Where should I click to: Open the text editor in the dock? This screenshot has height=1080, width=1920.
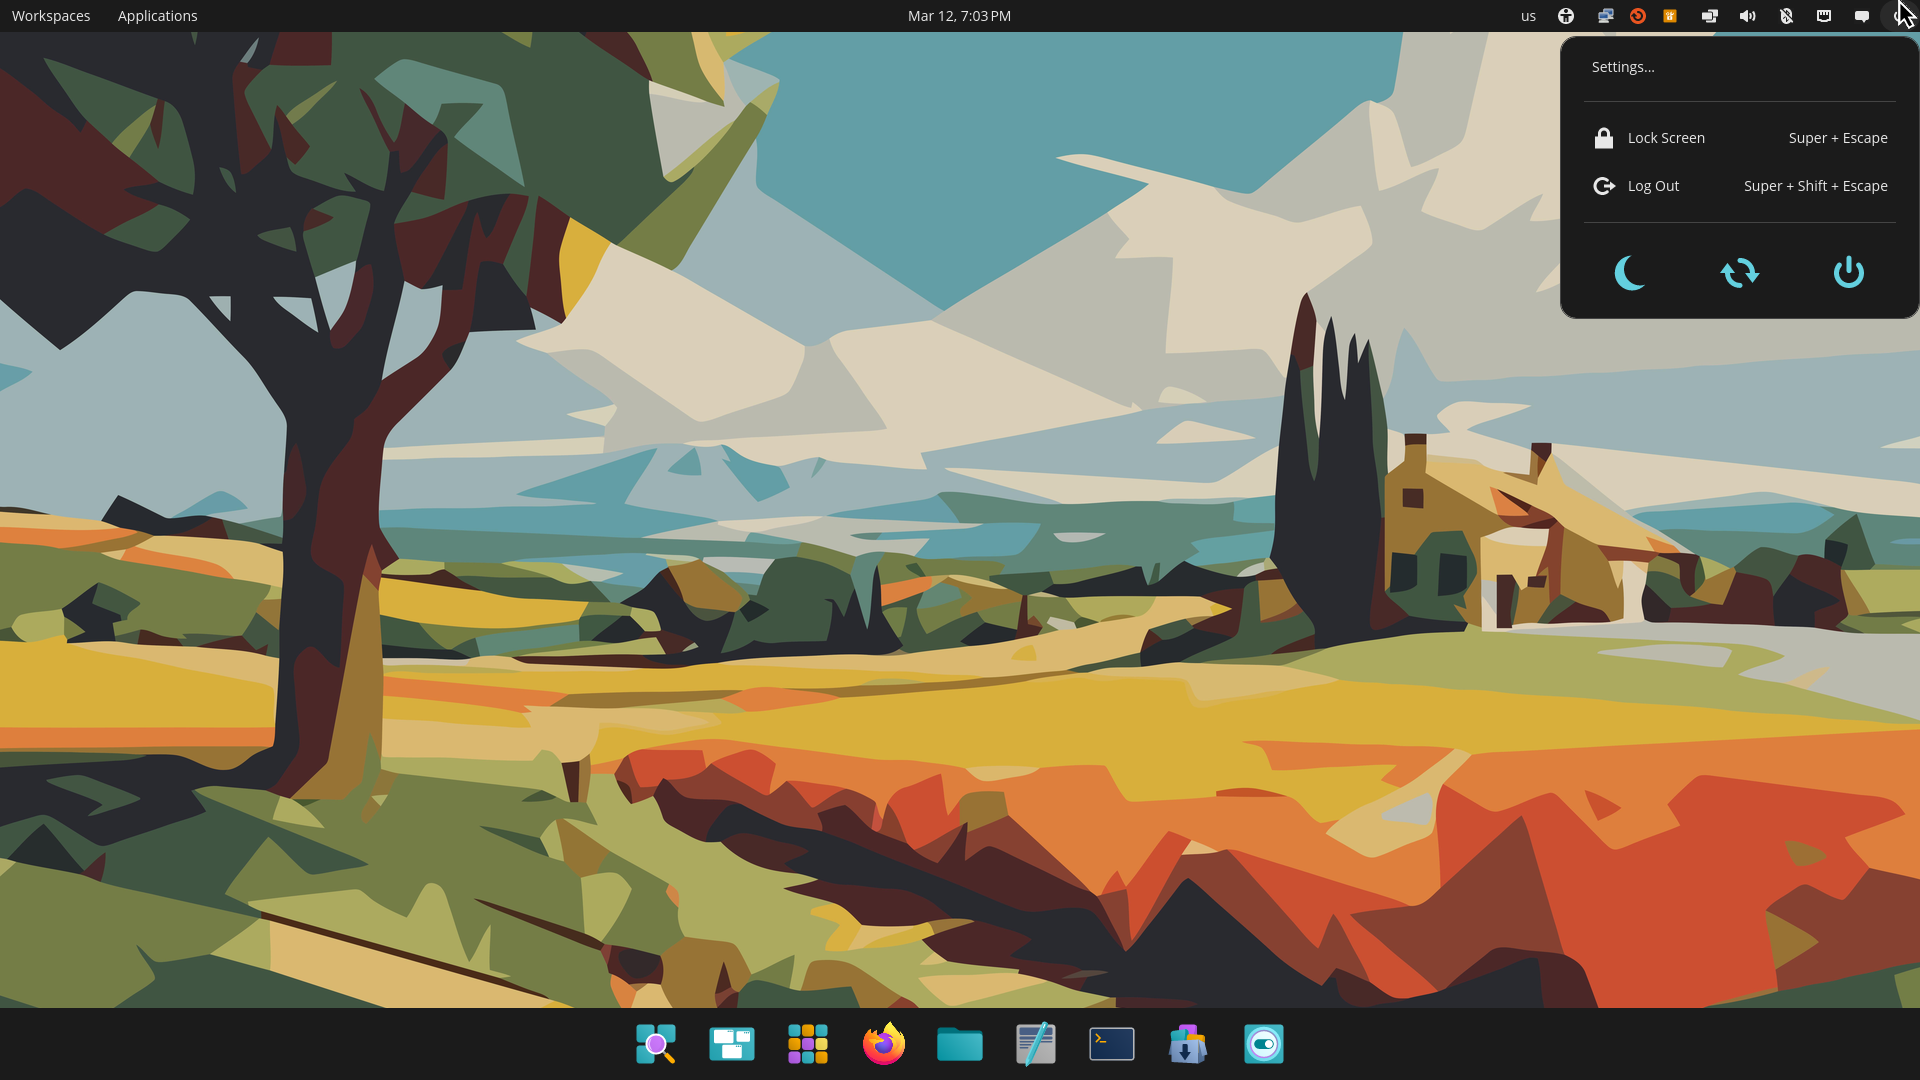click(x=1035, y=1043)
